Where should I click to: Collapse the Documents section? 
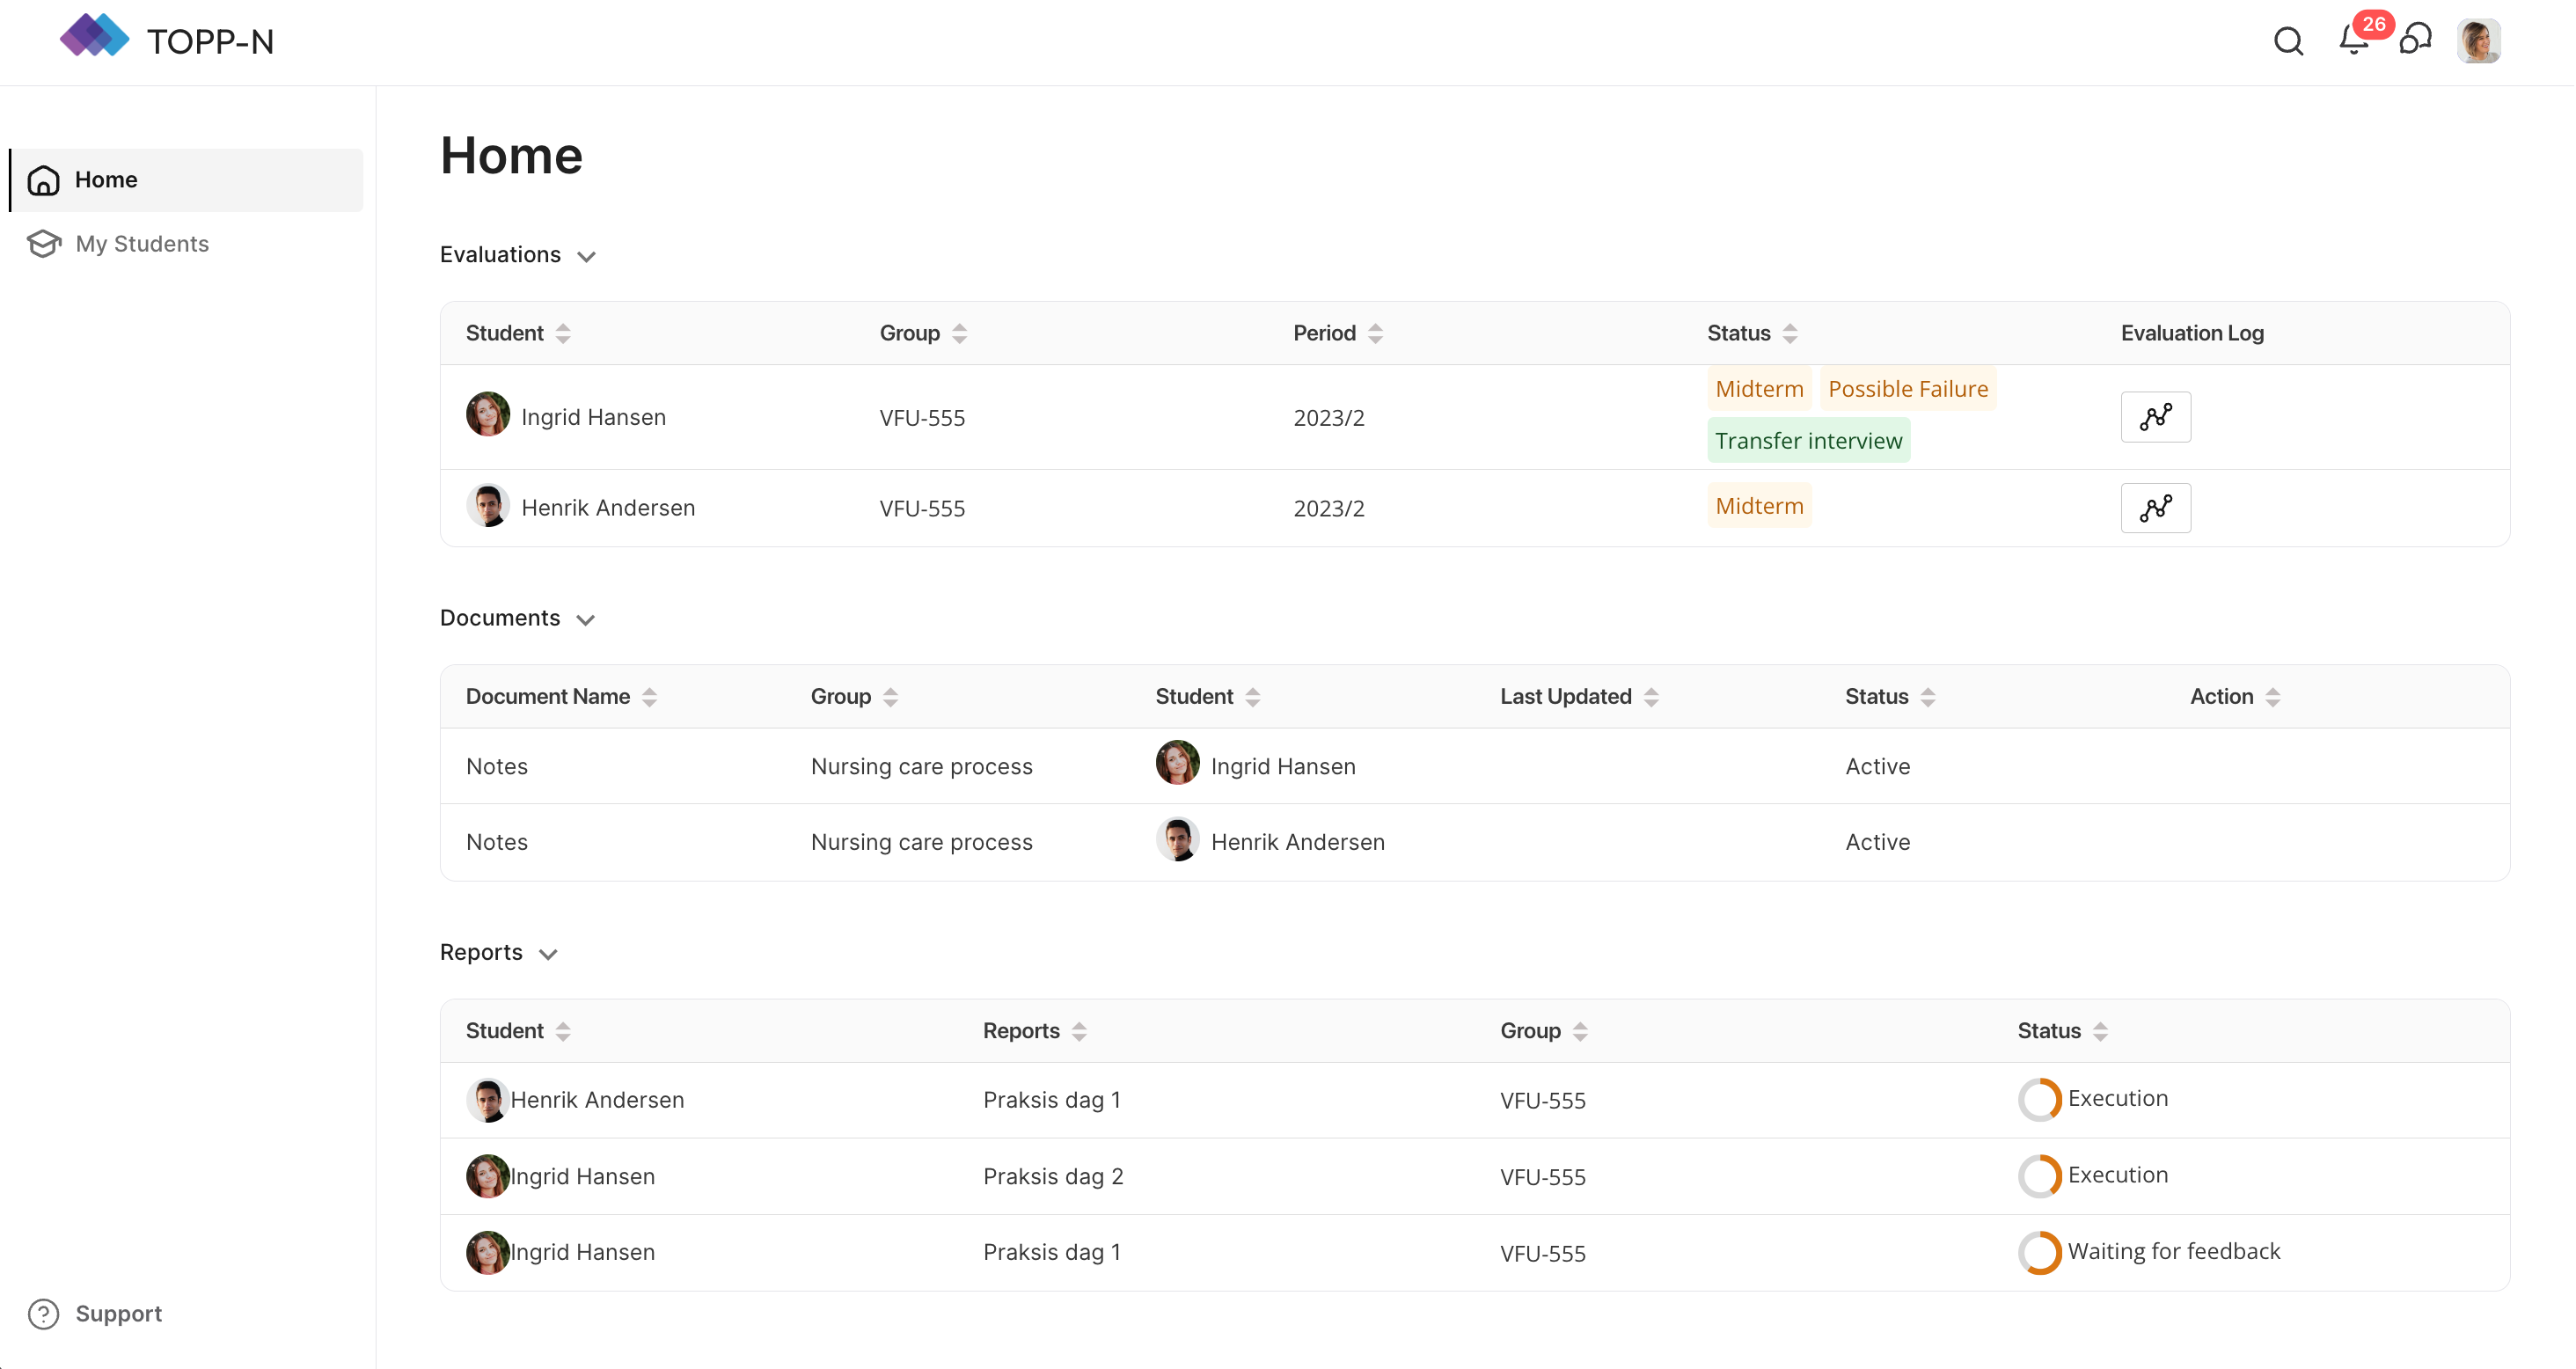pyautogui.click(x=586, y=620)
